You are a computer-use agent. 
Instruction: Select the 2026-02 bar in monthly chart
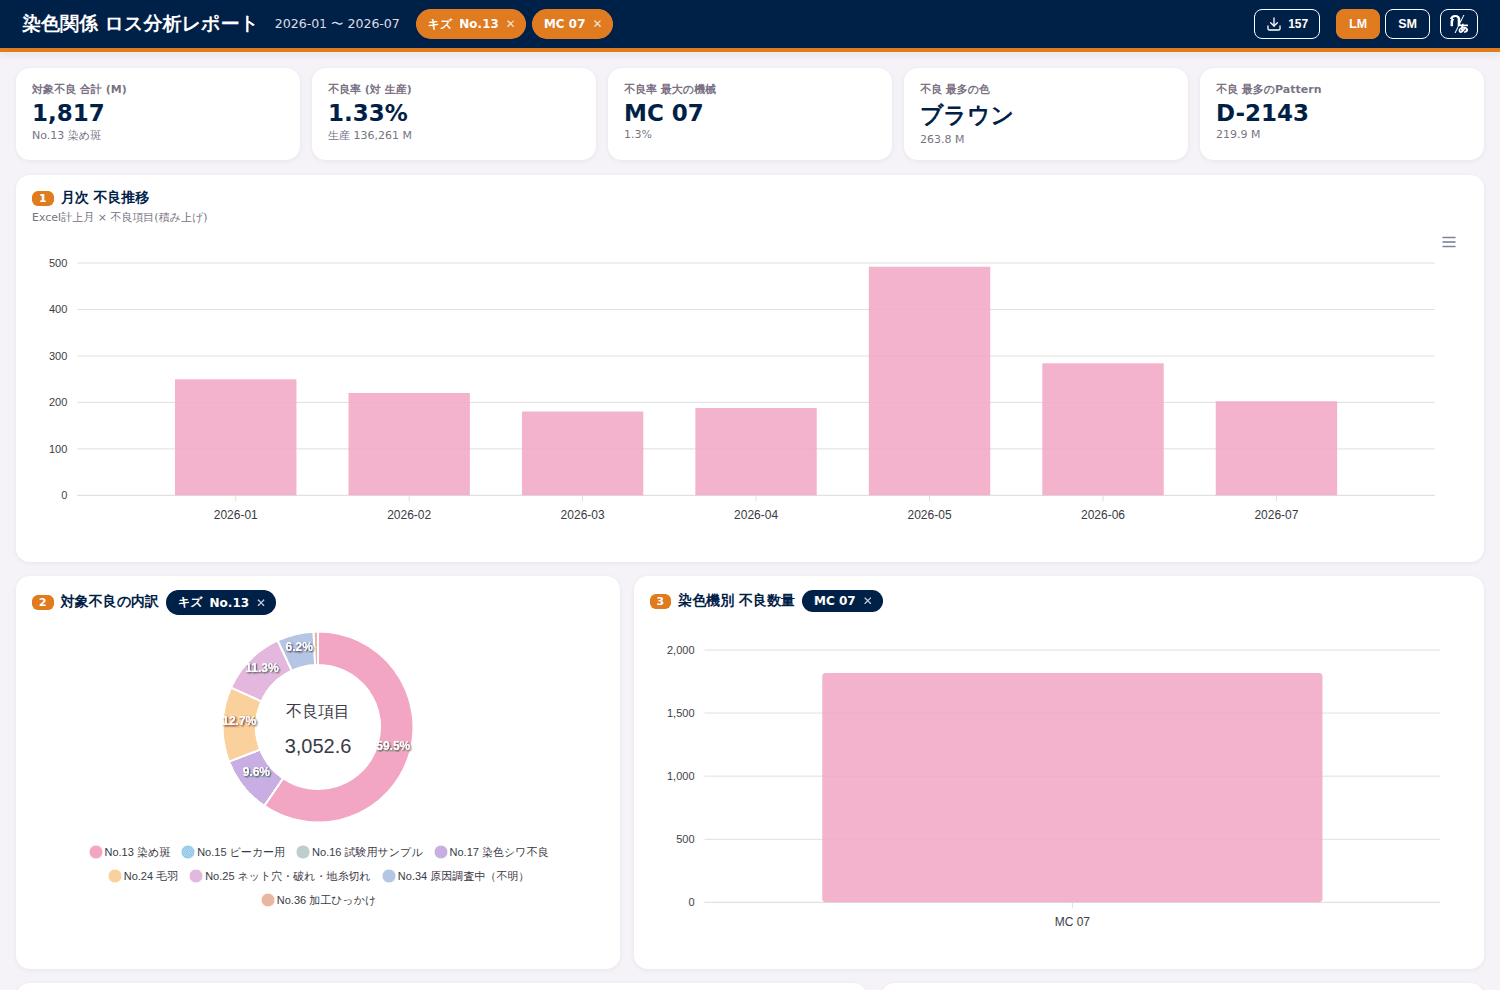[409, 444]
